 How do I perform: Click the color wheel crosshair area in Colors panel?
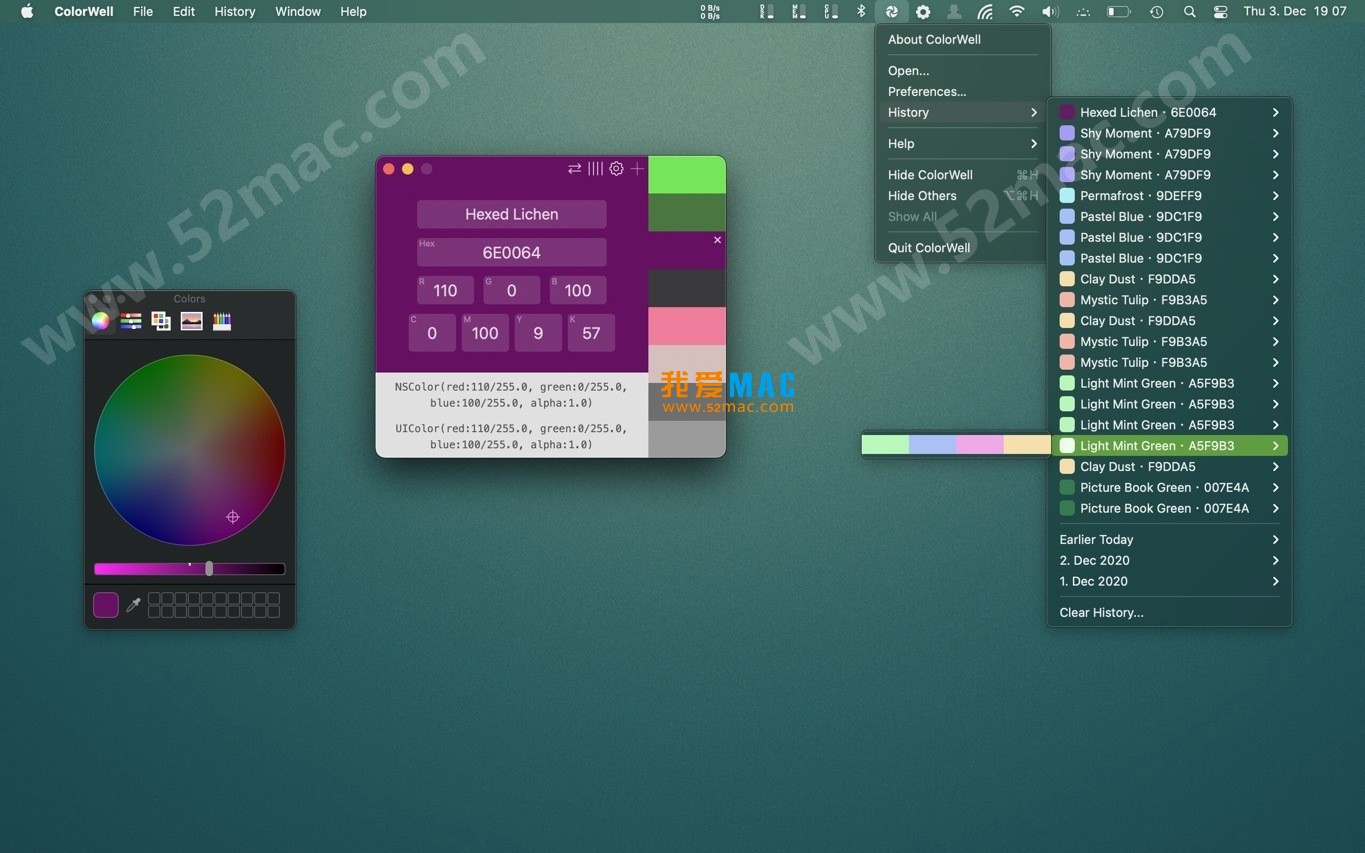[x=233, y=517]
